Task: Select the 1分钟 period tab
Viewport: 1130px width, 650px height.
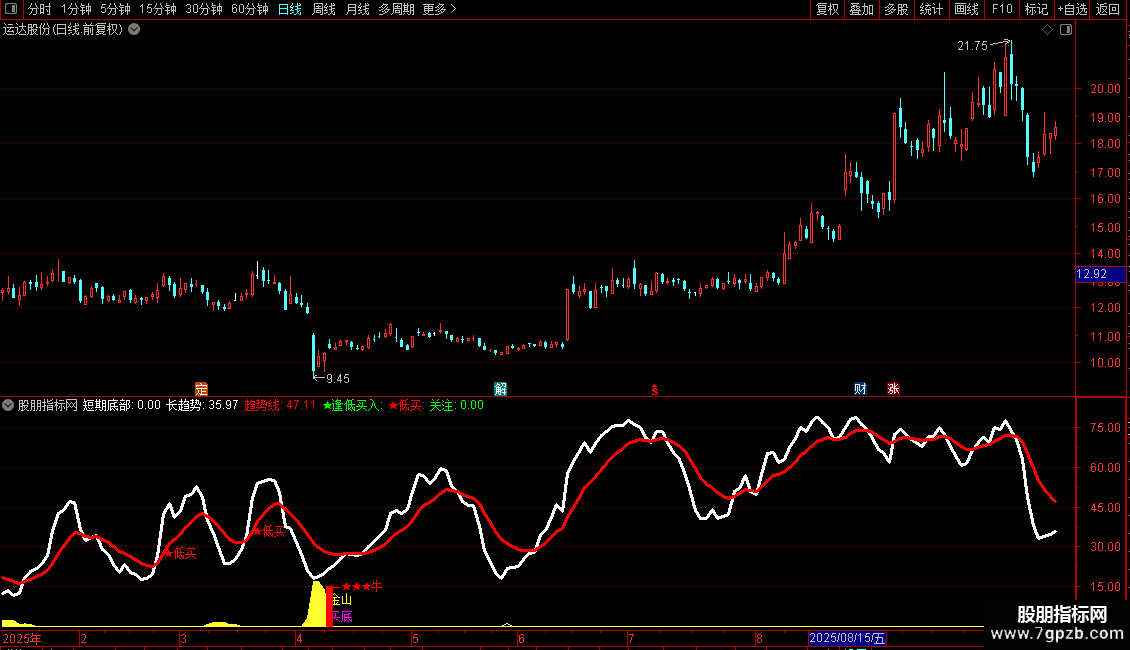Action: (x=76, y=9)
